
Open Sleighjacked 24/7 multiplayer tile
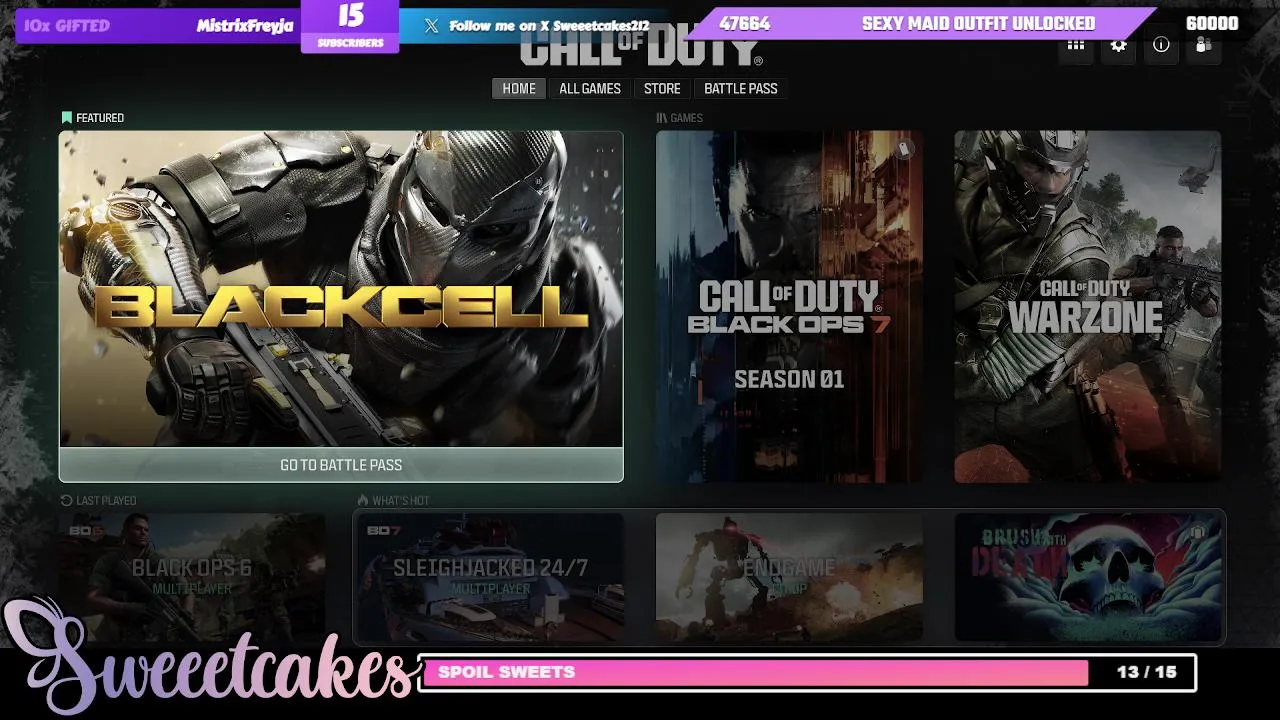point(490,578)
